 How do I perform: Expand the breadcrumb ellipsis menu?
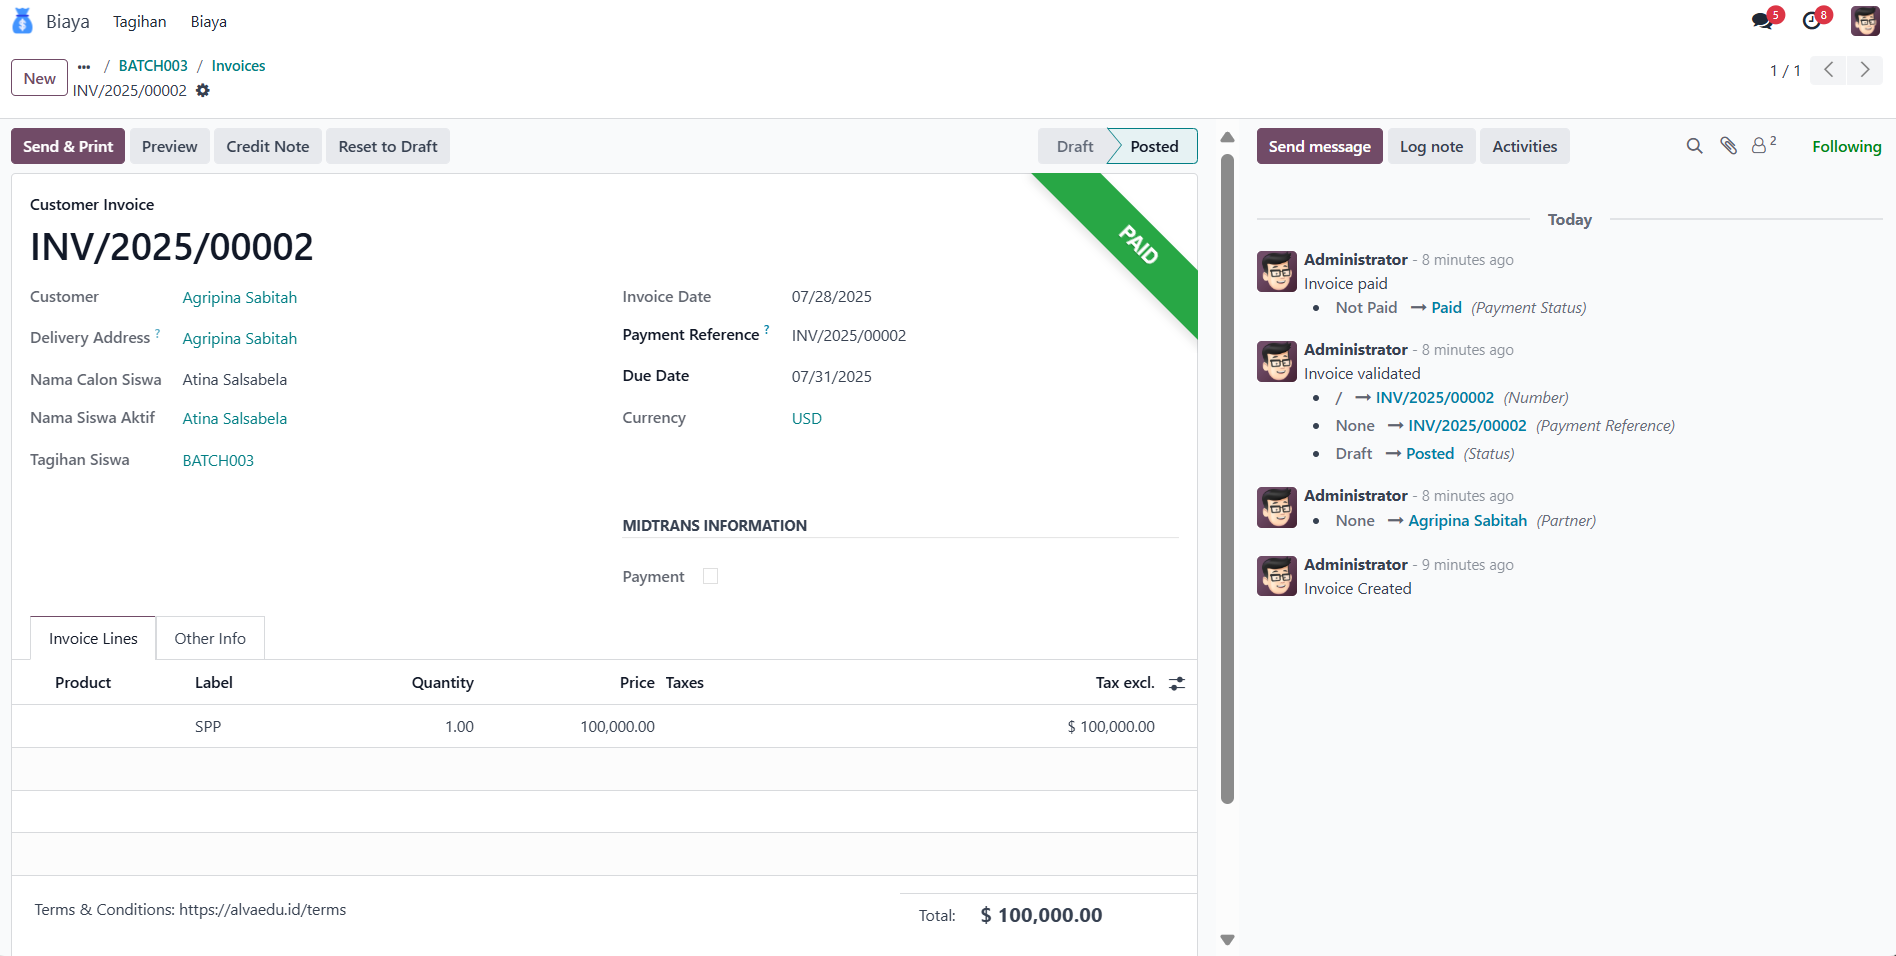click(x=84, y=66)
